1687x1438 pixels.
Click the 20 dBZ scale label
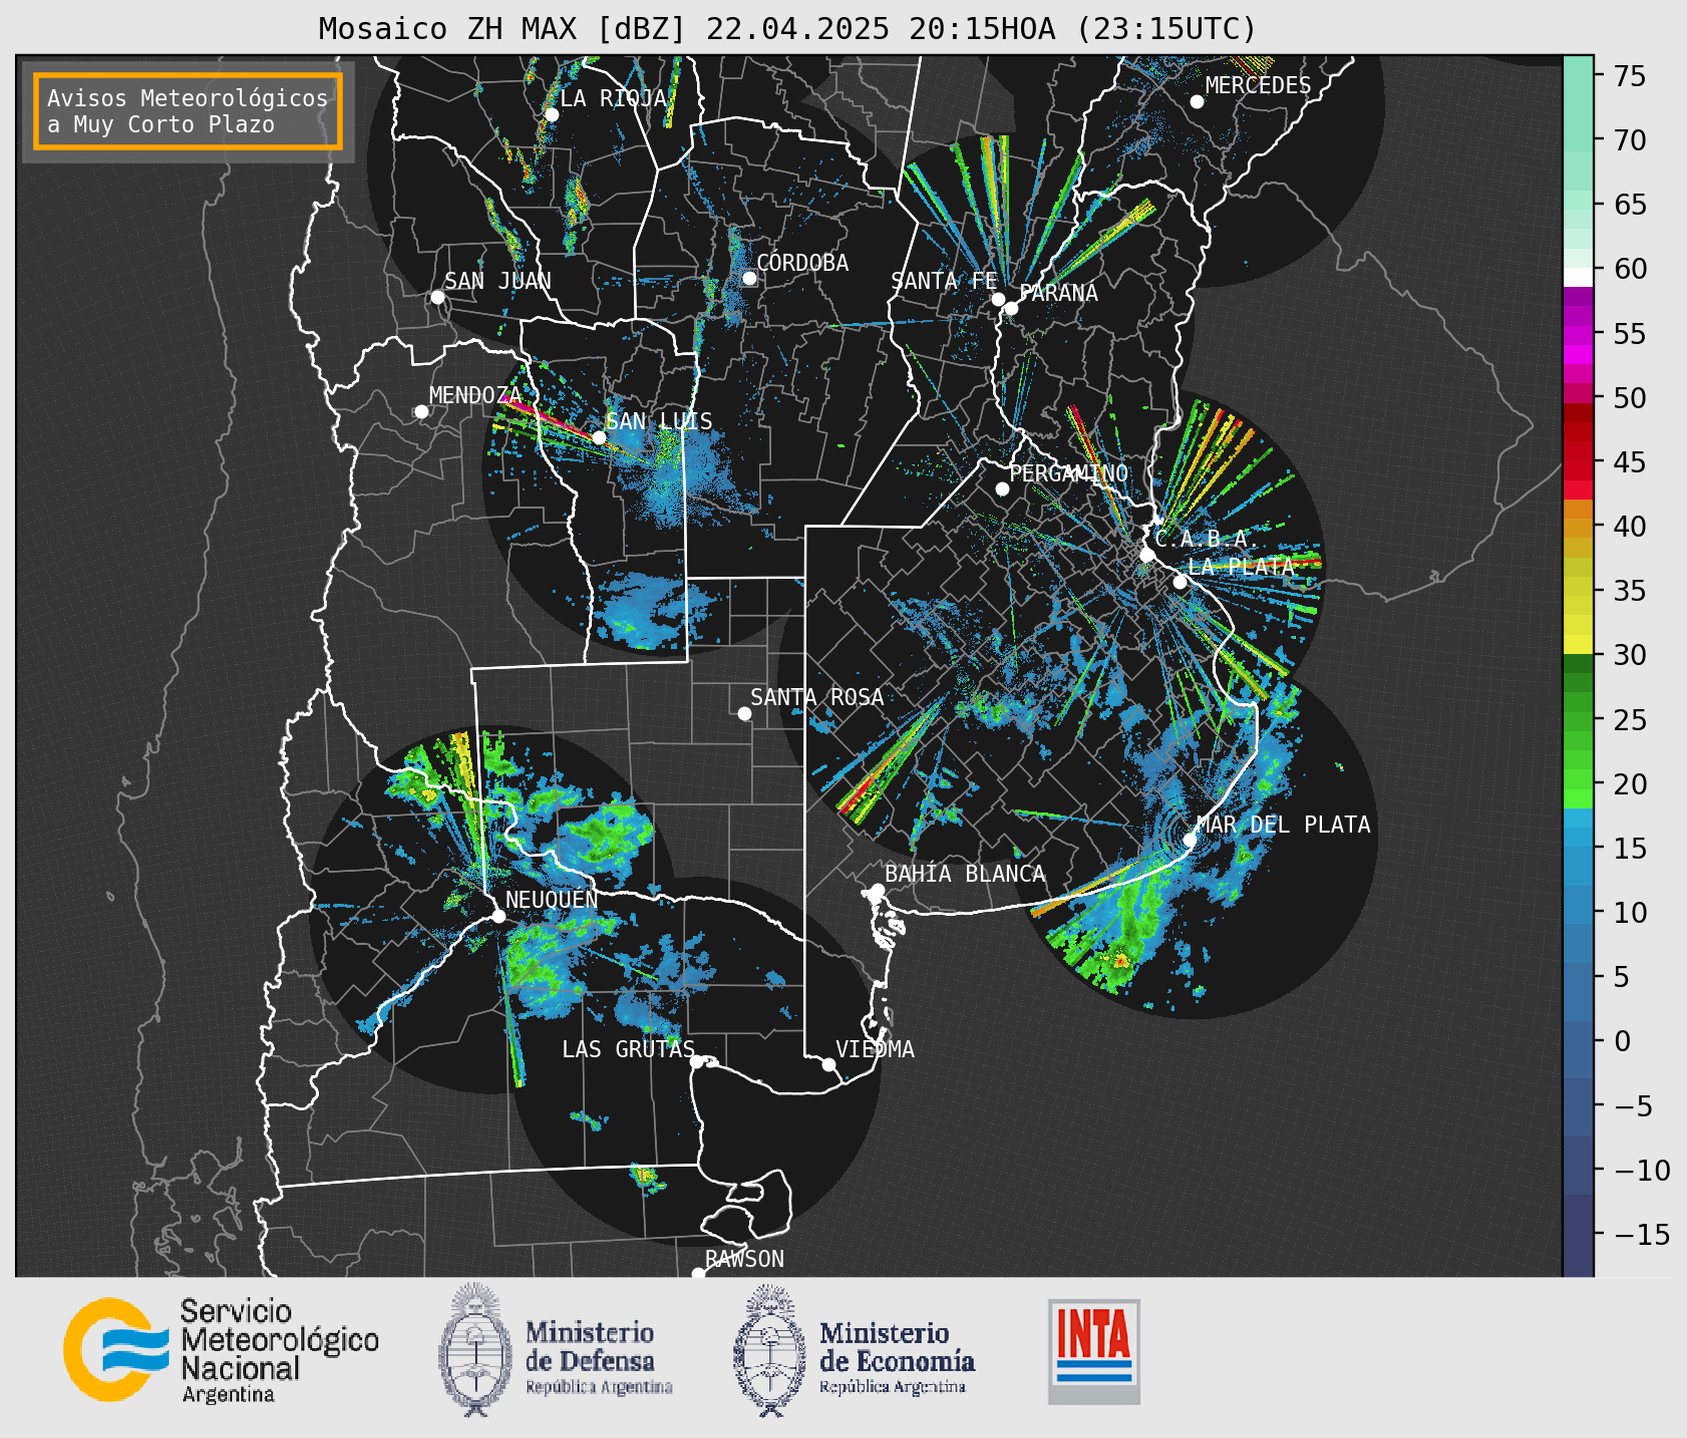pos(1630,784)
